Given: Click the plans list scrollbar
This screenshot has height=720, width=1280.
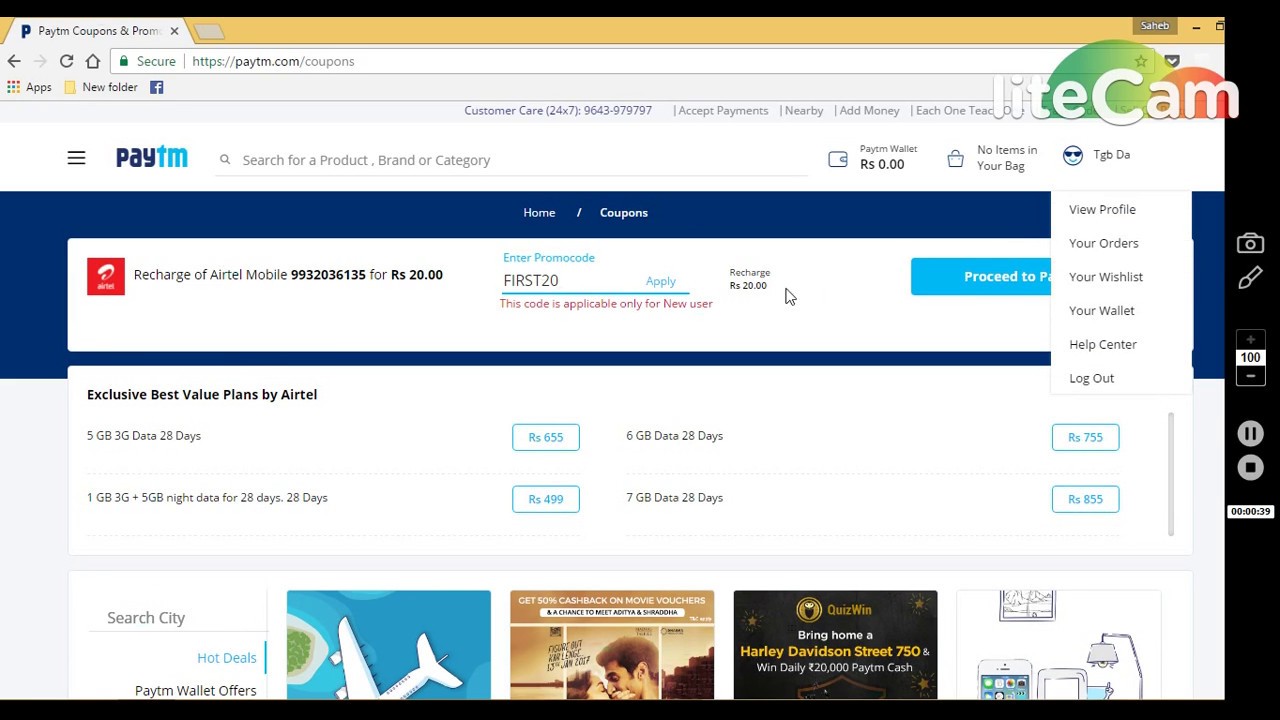Looking at the screenshot, I should coord(1170,473).
